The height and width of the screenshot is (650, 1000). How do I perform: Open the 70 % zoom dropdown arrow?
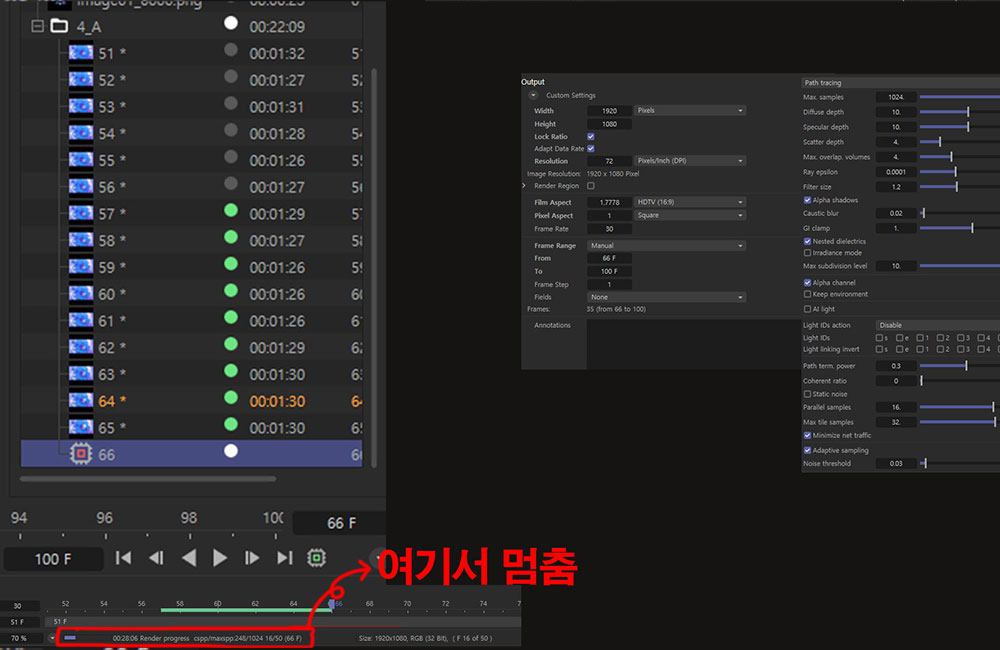pyautogui.click(x=52, y=638)
